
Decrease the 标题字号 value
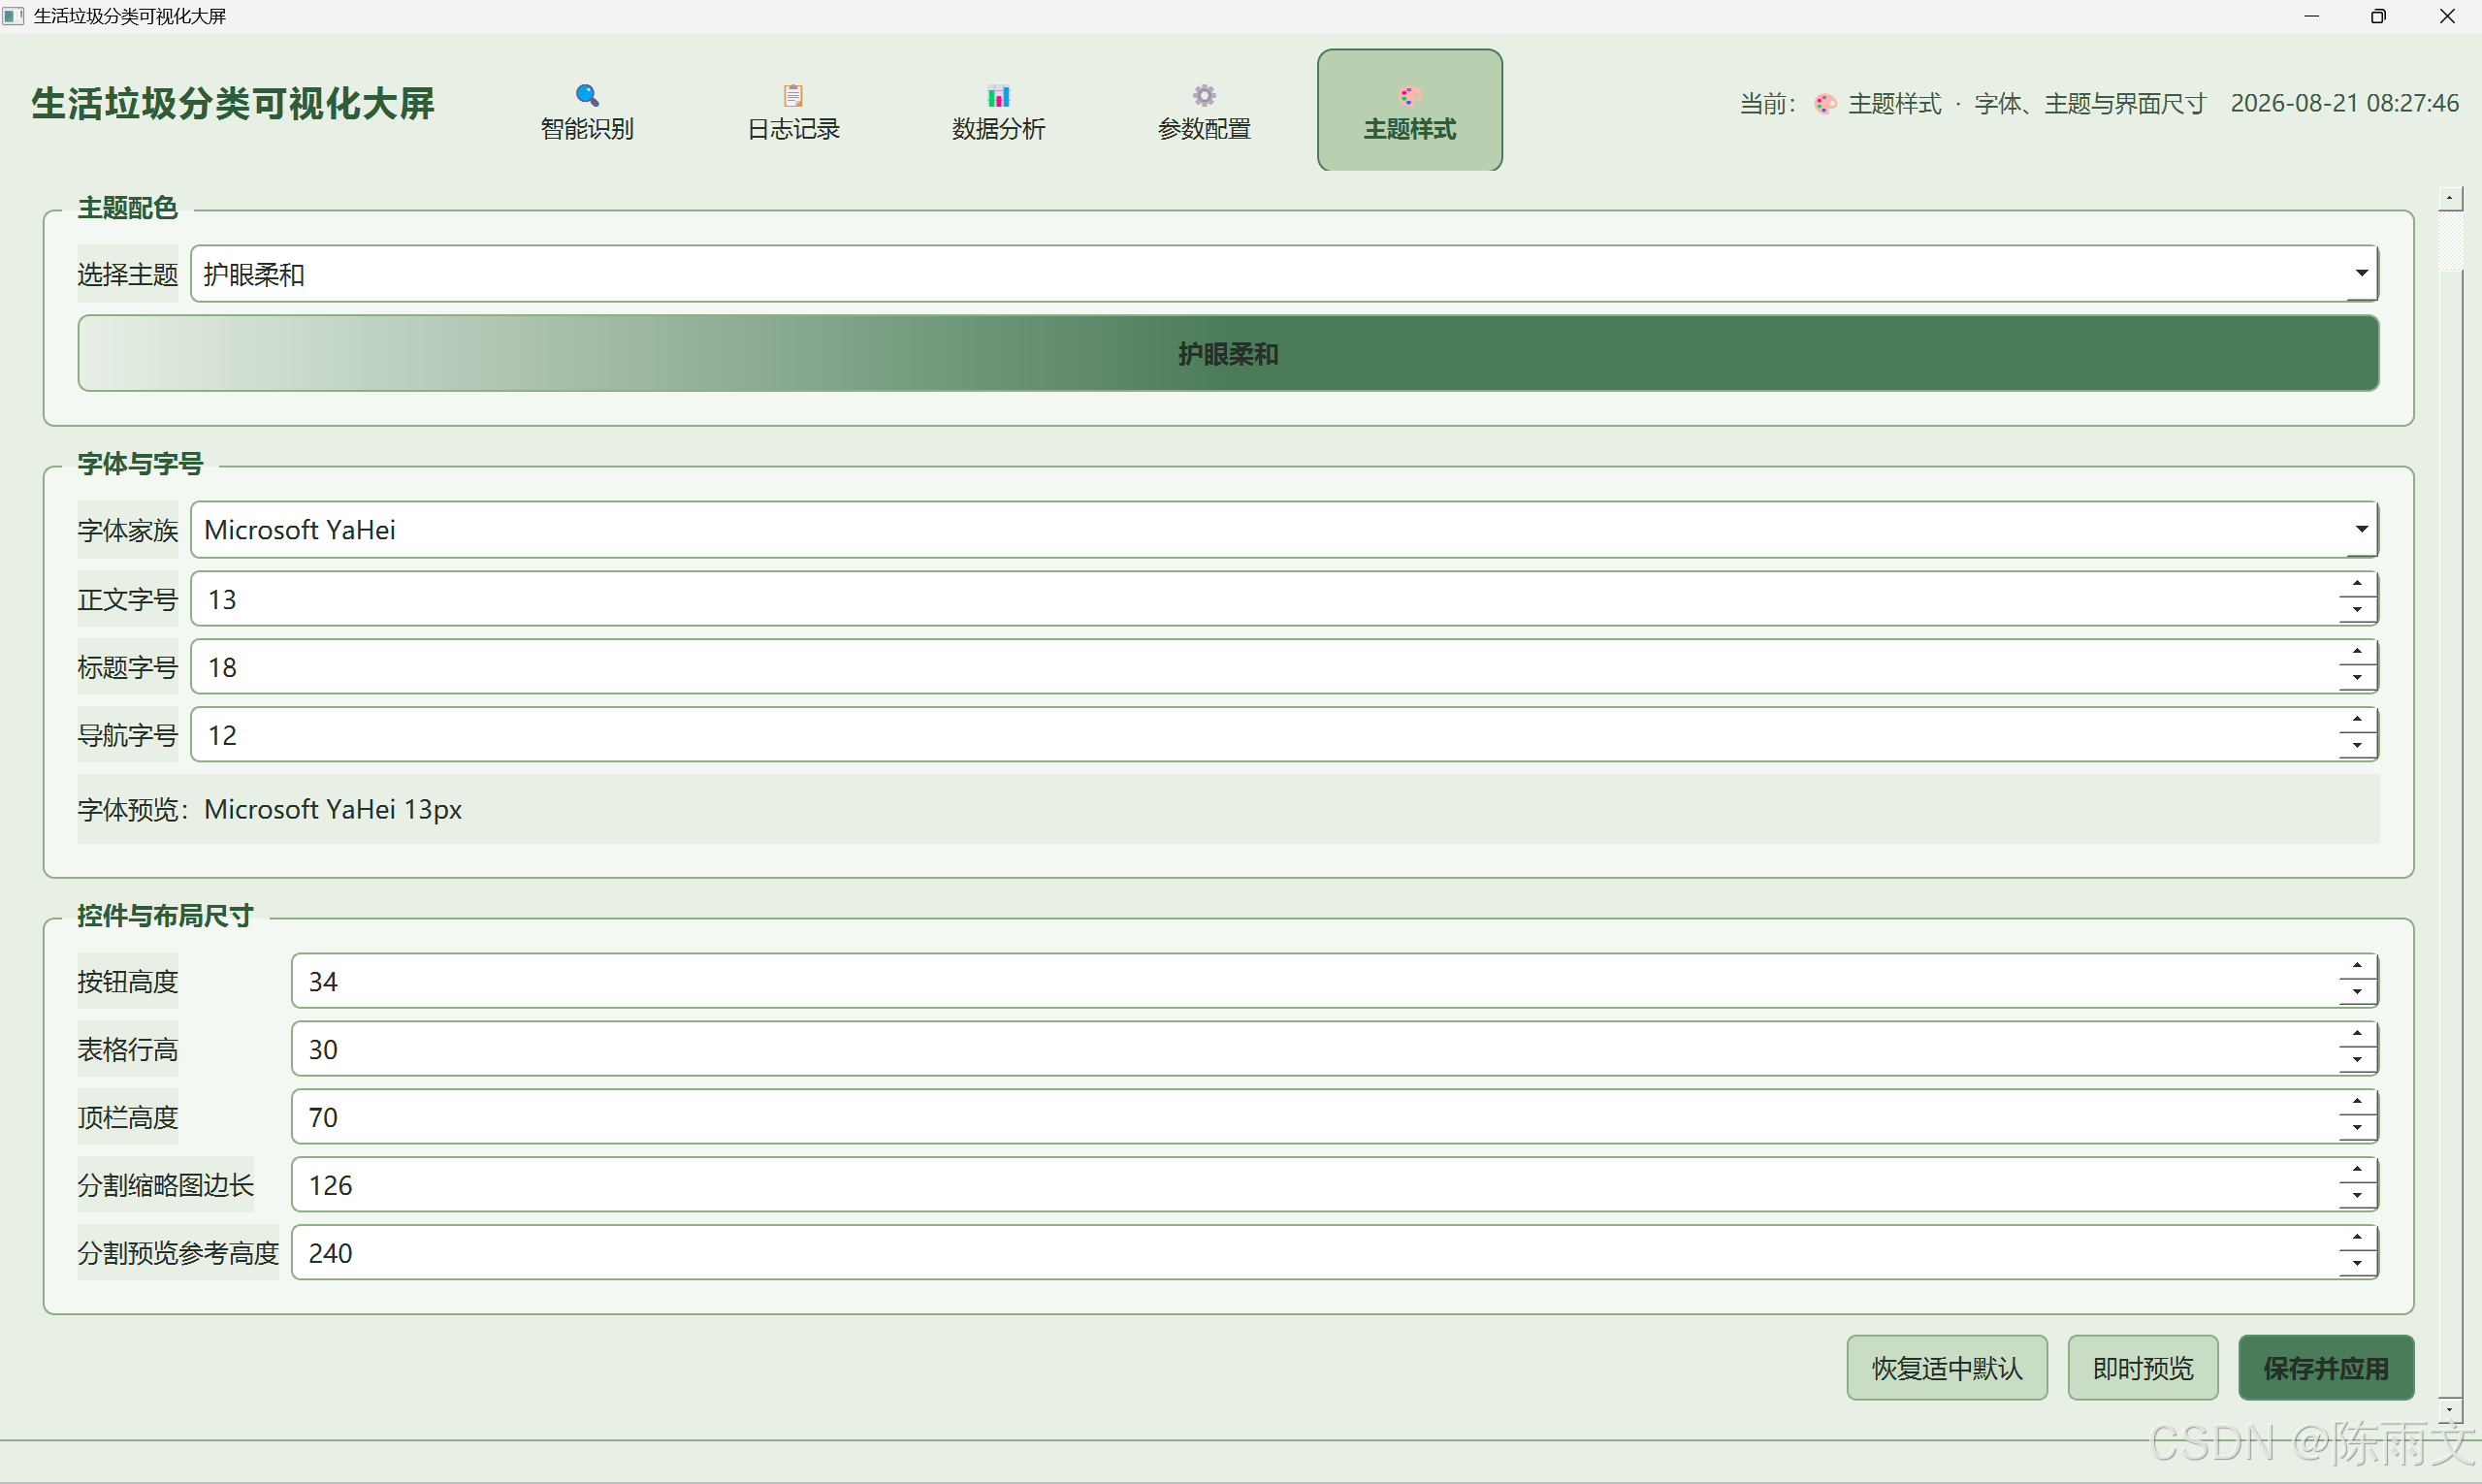pos(2357,678)
